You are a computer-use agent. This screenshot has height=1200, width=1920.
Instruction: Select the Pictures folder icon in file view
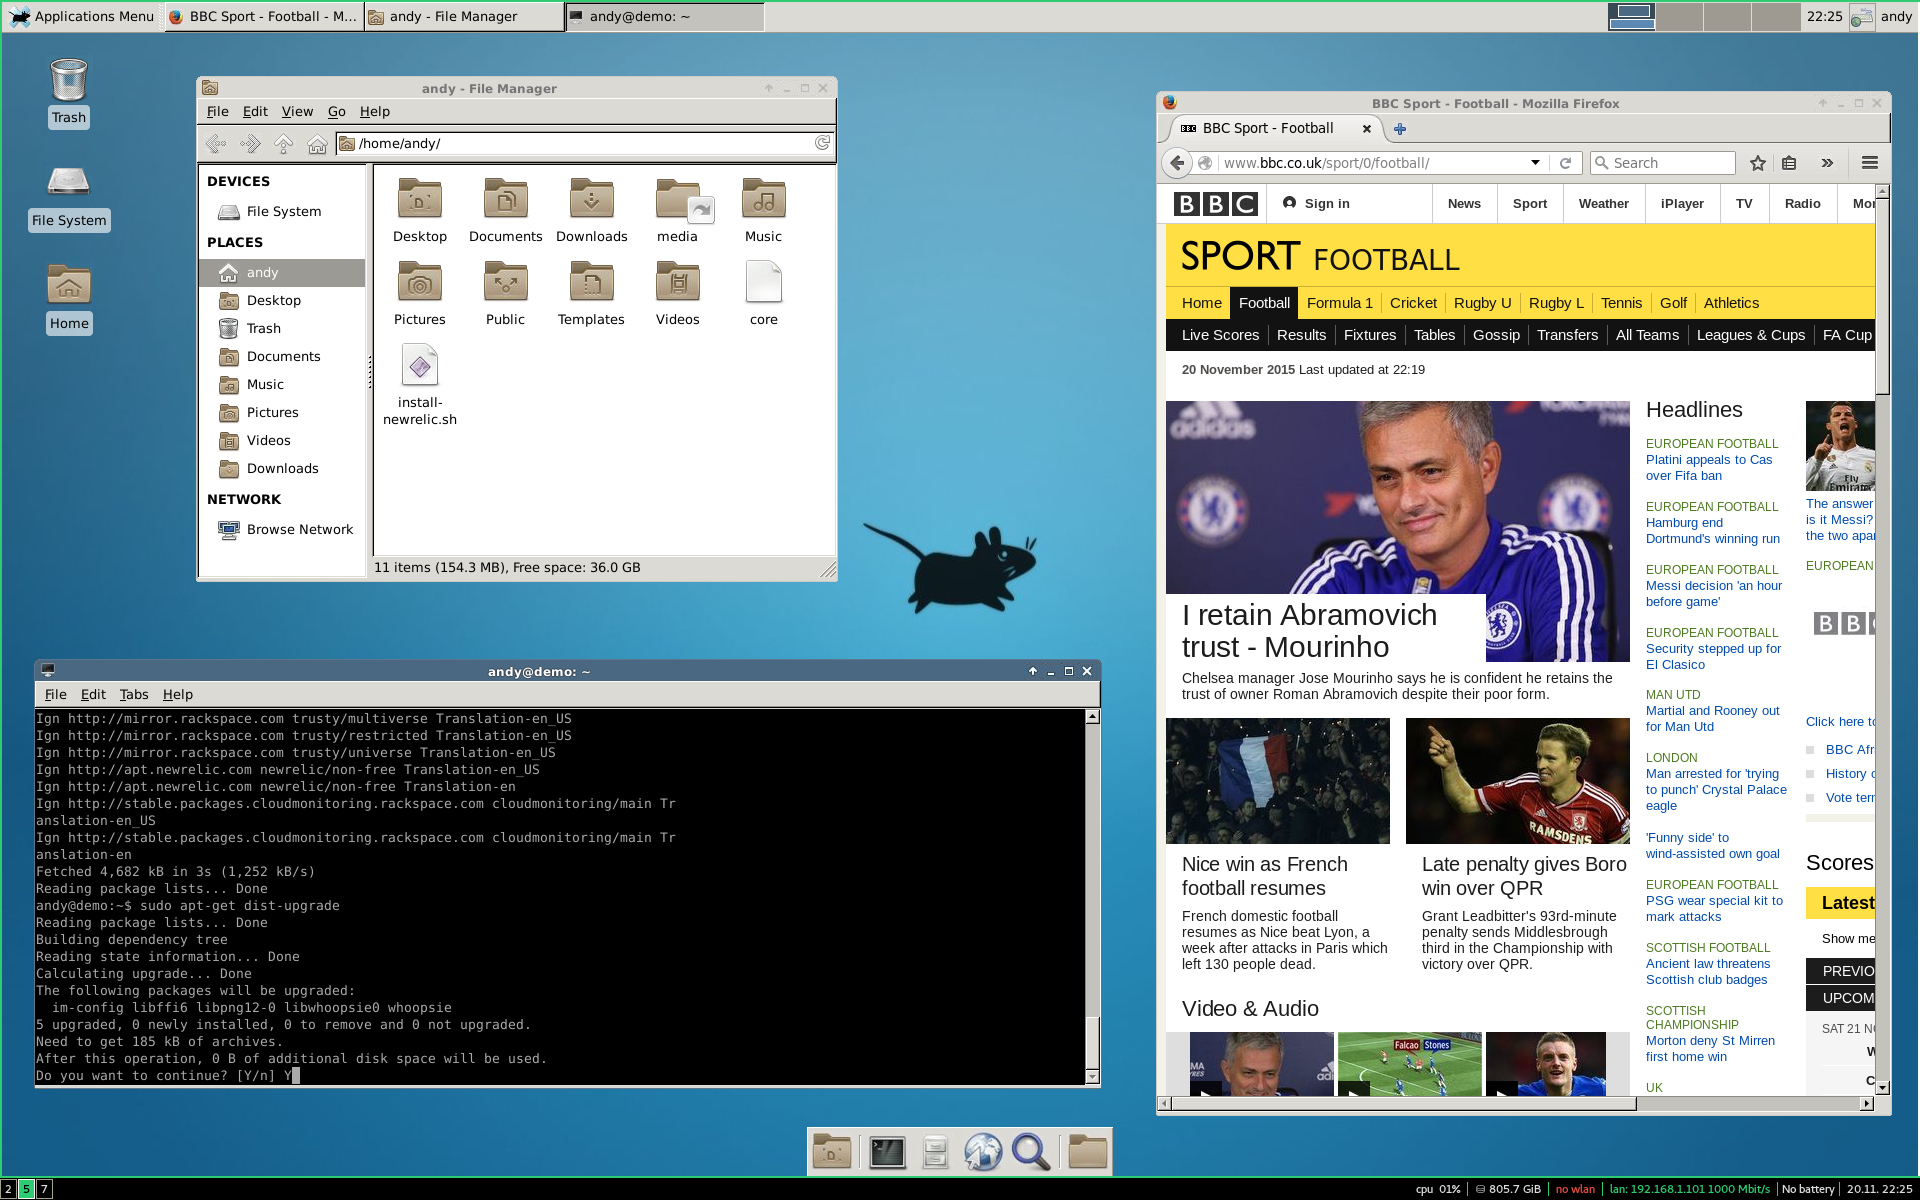pos(420,282)
